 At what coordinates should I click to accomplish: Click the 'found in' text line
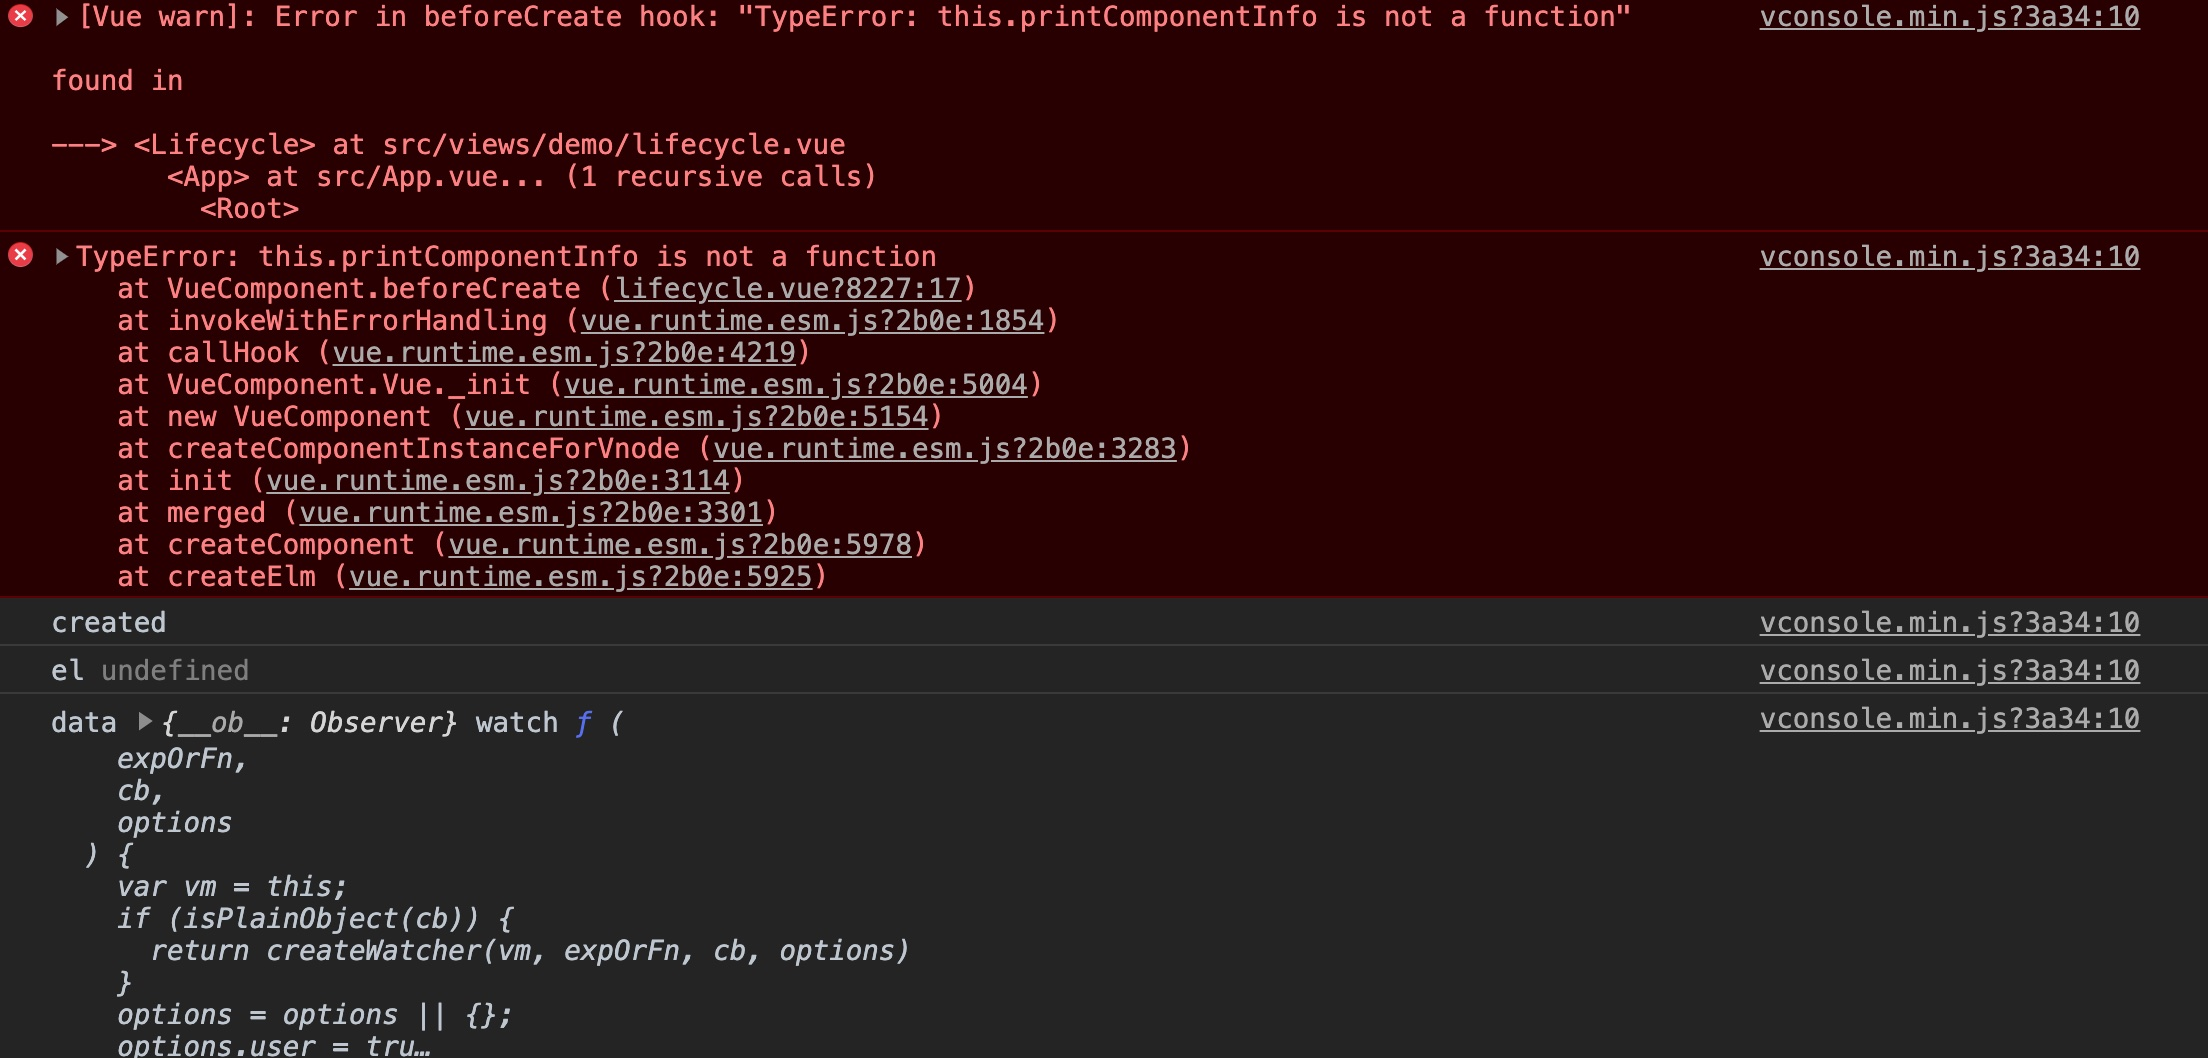pyautogui.click(x=117, y=81)
